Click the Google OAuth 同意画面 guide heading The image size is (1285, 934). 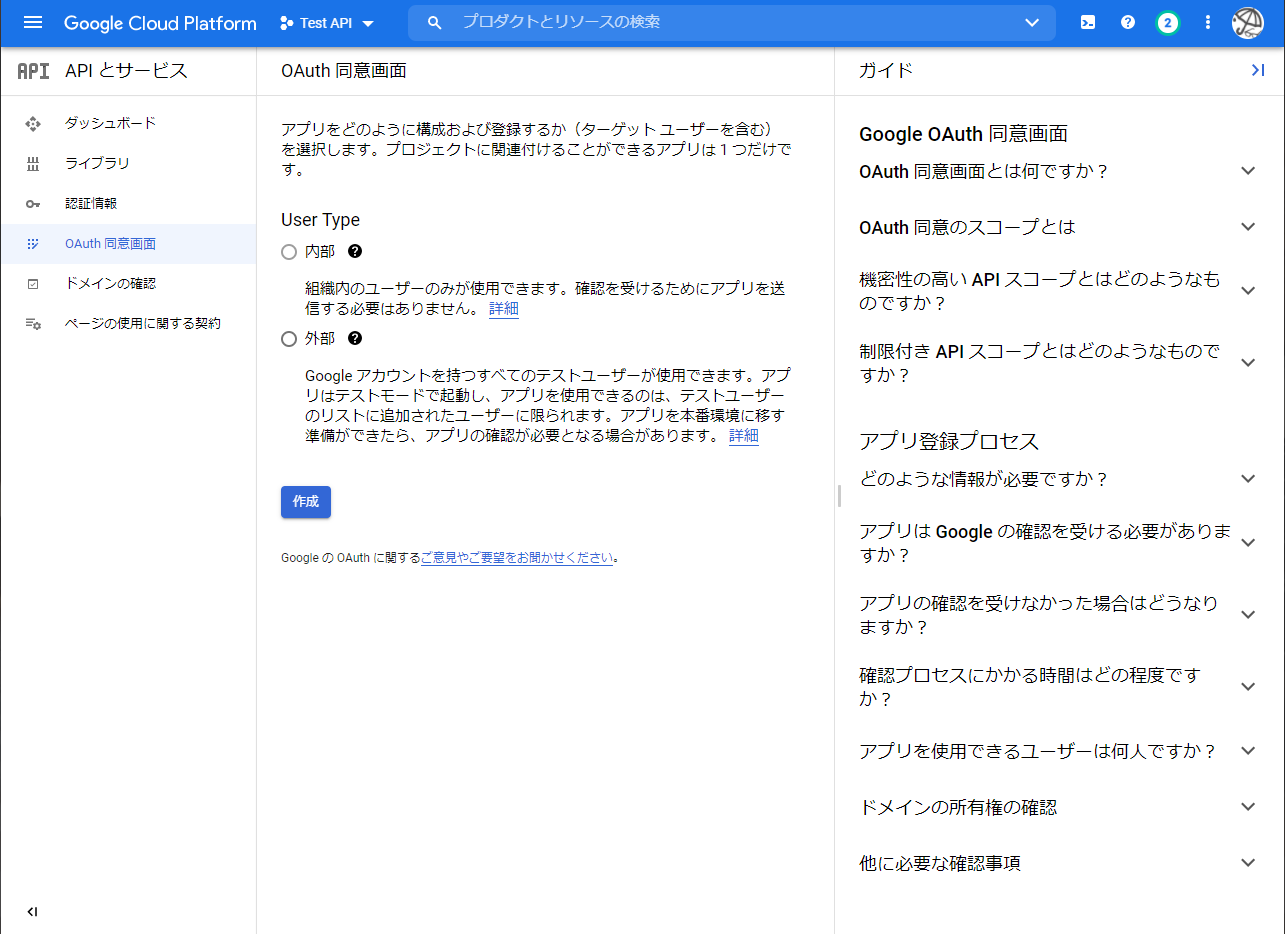(963, 134)
